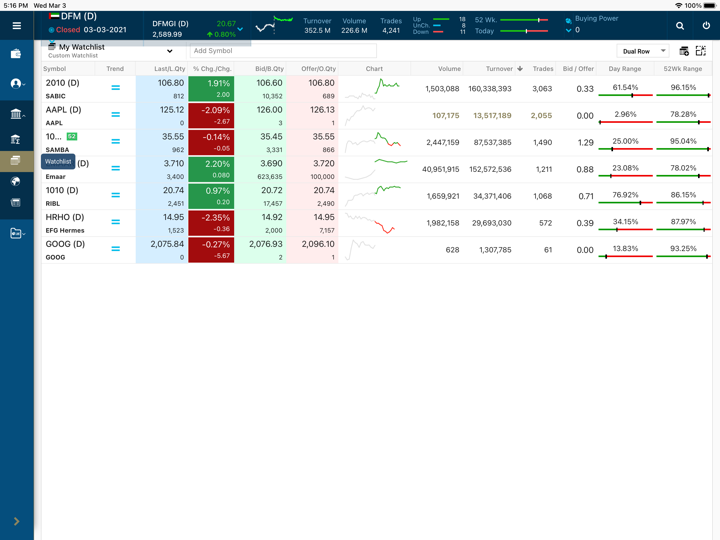The width and height of the screenshot is (720, 540).
Task: Sort by the Turnover column header
Action: [500, 69]
